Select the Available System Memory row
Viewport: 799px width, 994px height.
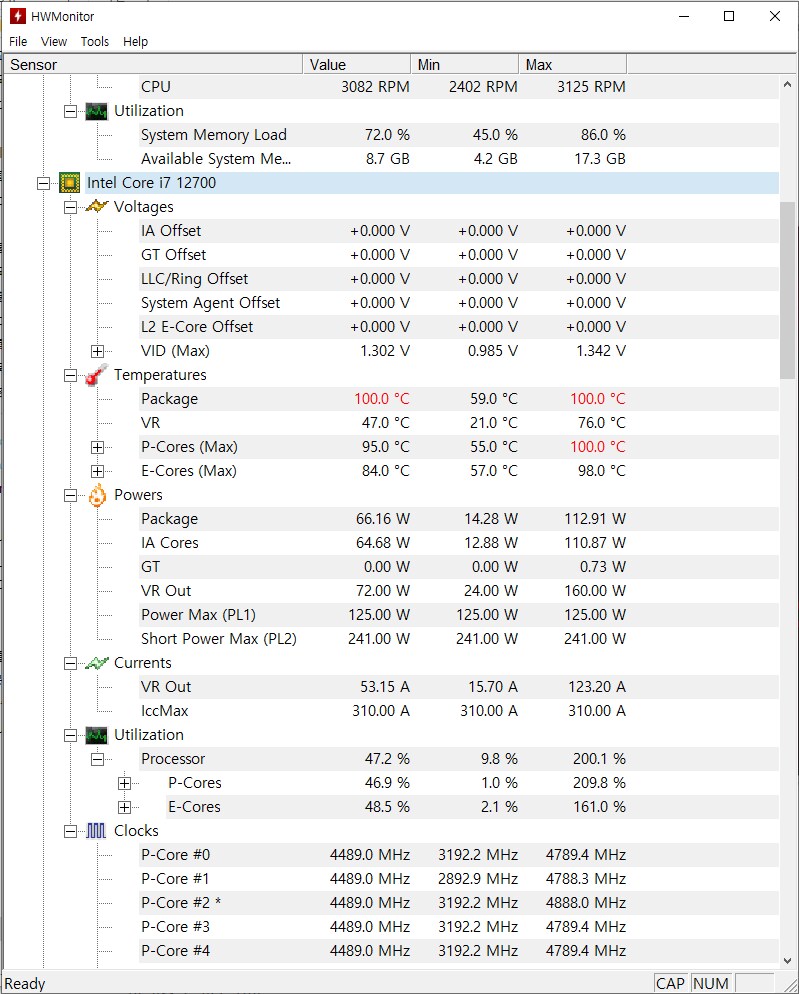click(x=459, y=159)
